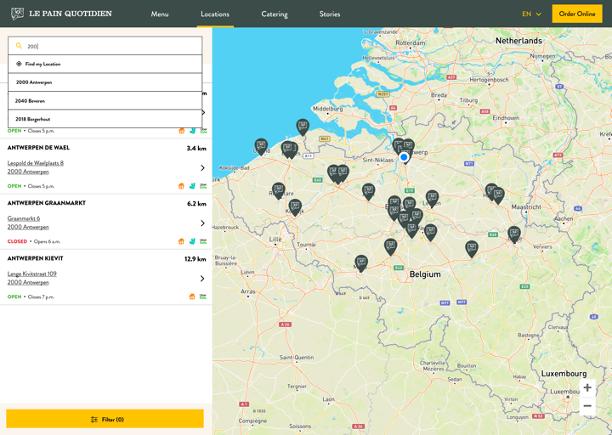The image size is (612, 435).
Task: Click green icon in Antwerpen Graanmarkt row
Action: click(x=203, y=241)
